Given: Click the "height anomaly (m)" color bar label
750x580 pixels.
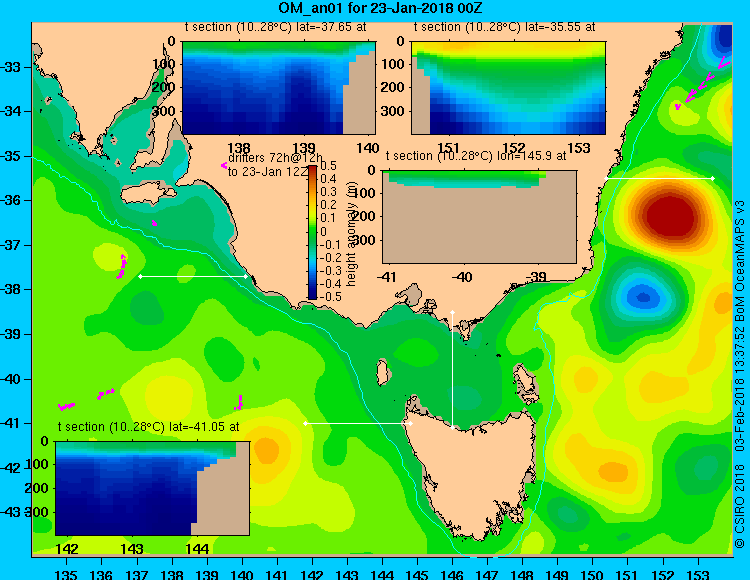Looking at the screenshot, I should click(352, 233).
